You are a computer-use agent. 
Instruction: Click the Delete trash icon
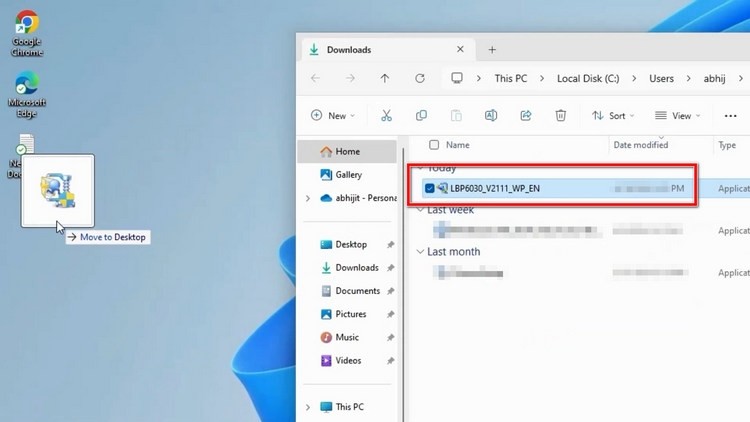click(561, 115)
